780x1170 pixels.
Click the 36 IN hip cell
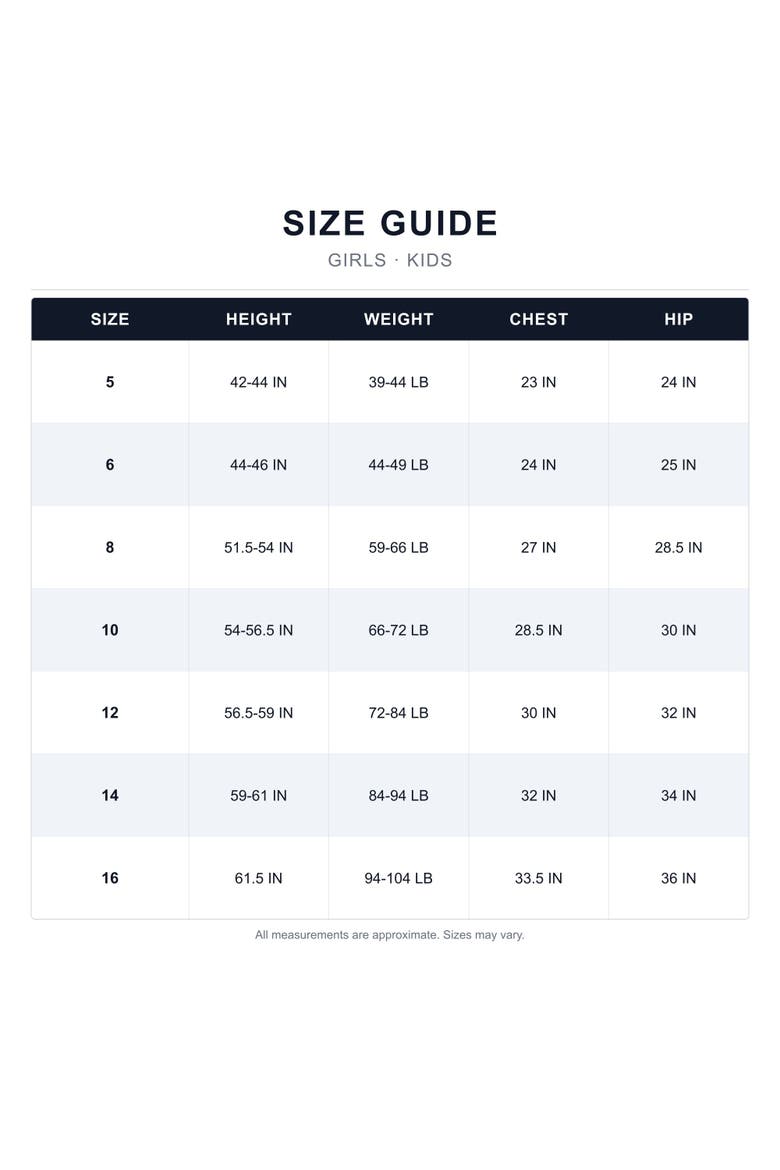678,878
